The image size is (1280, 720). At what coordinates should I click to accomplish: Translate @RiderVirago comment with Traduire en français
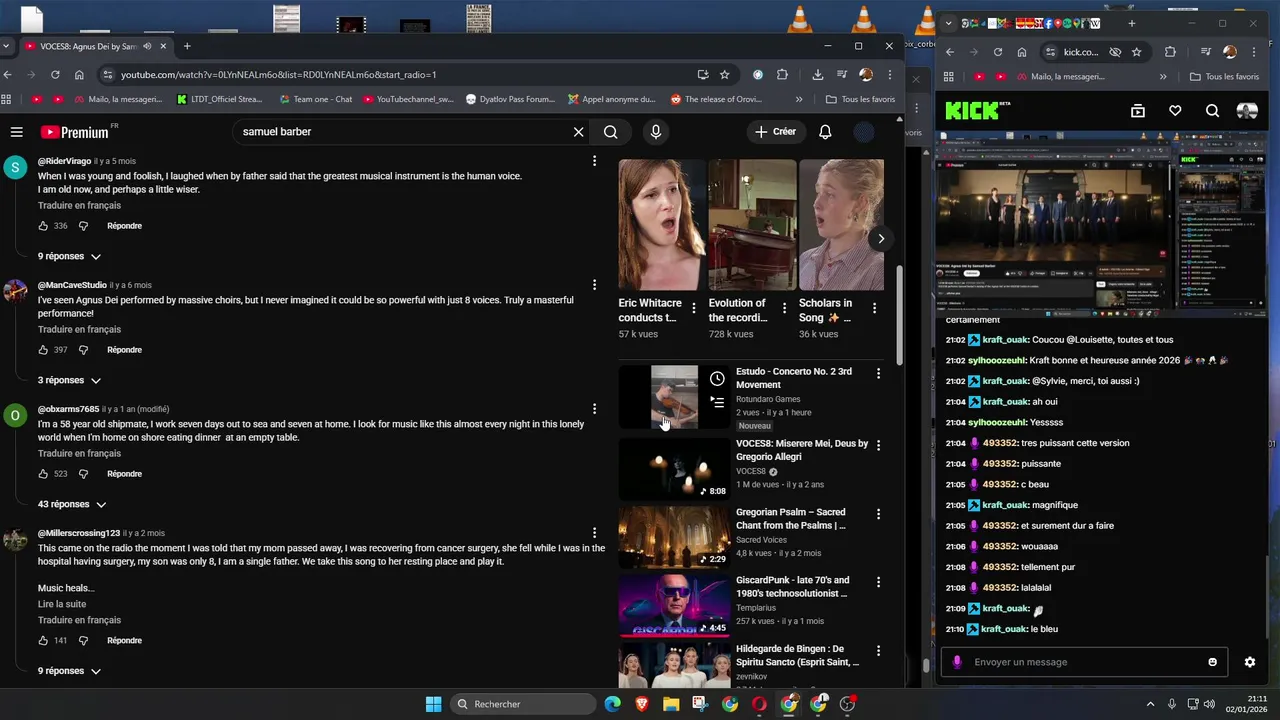coord(79,205)
